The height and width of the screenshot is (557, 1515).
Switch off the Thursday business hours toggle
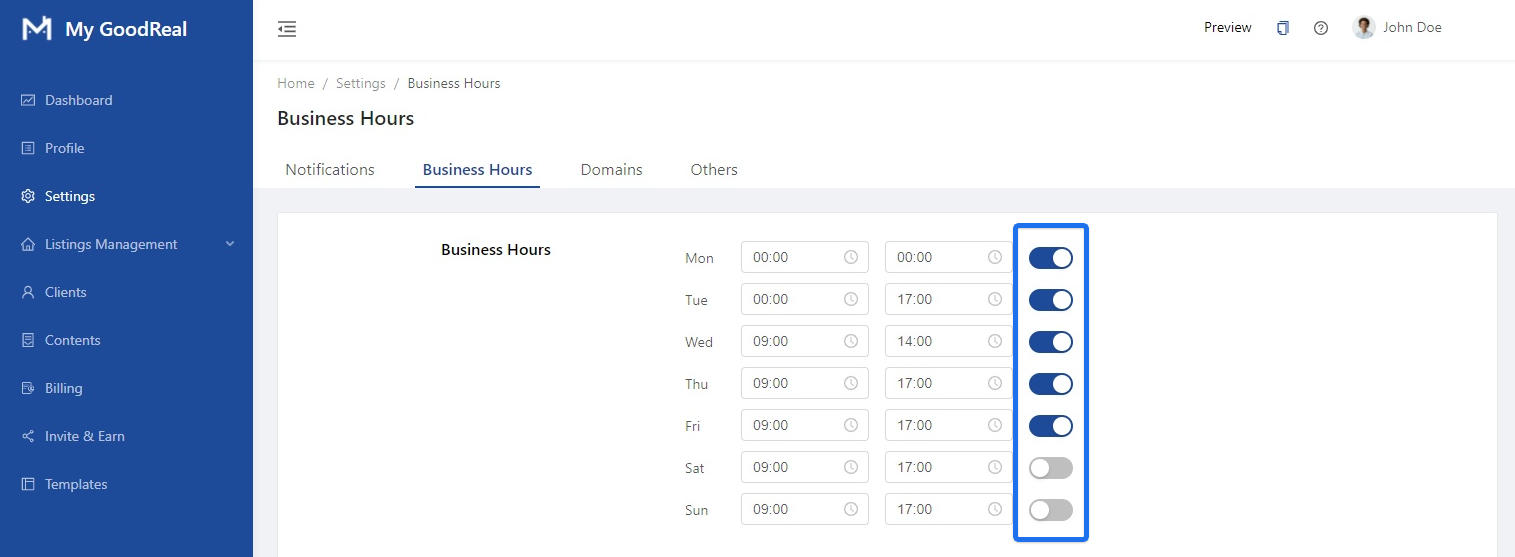1050,384
